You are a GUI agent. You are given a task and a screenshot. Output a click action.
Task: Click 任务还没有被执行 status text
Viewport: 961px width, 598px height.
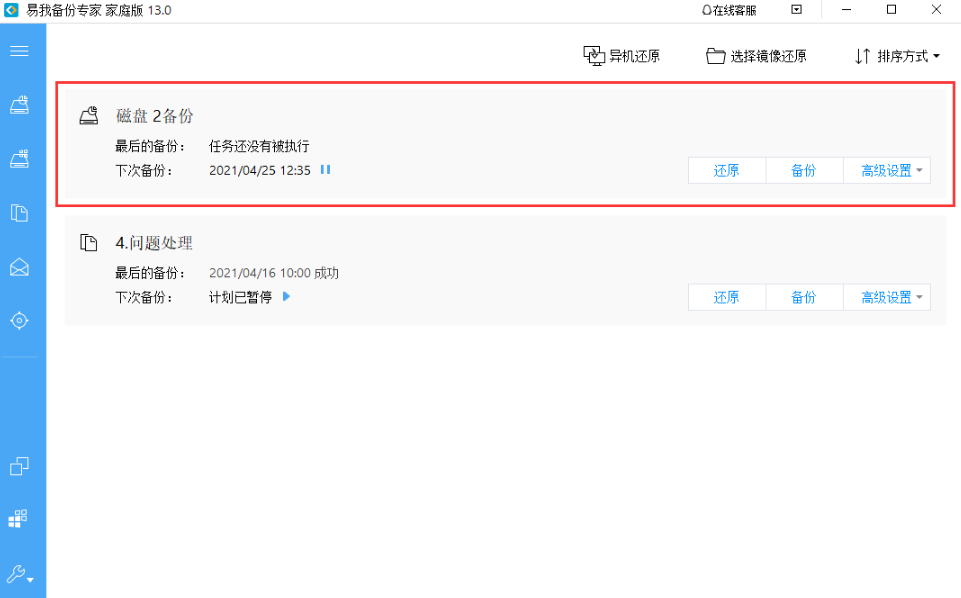pos(259,146)
